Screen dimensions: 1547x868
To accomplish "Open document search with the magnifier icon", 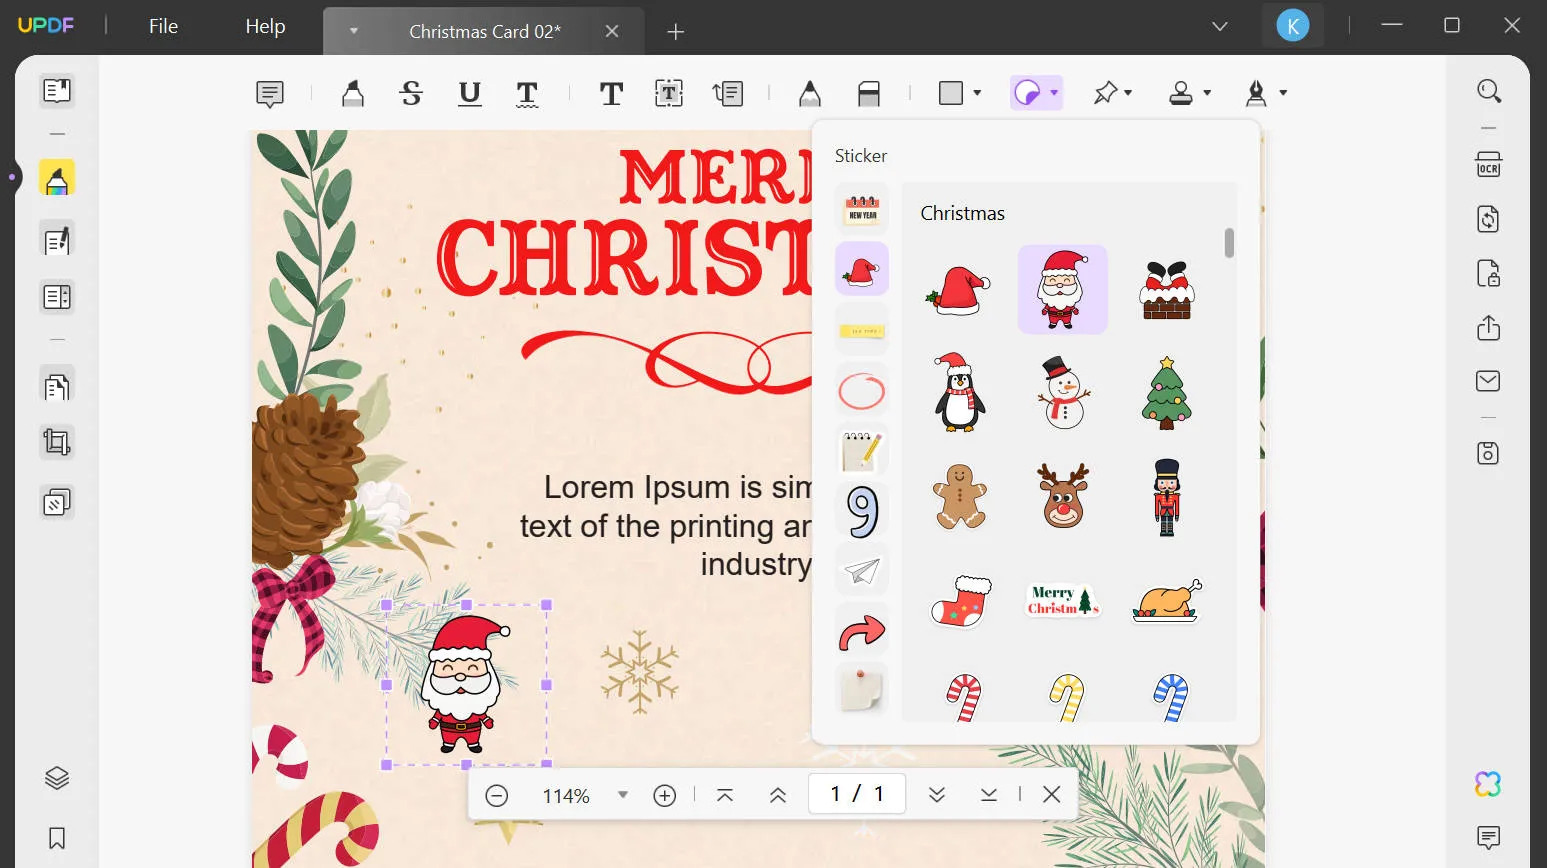I will 1489,90.
